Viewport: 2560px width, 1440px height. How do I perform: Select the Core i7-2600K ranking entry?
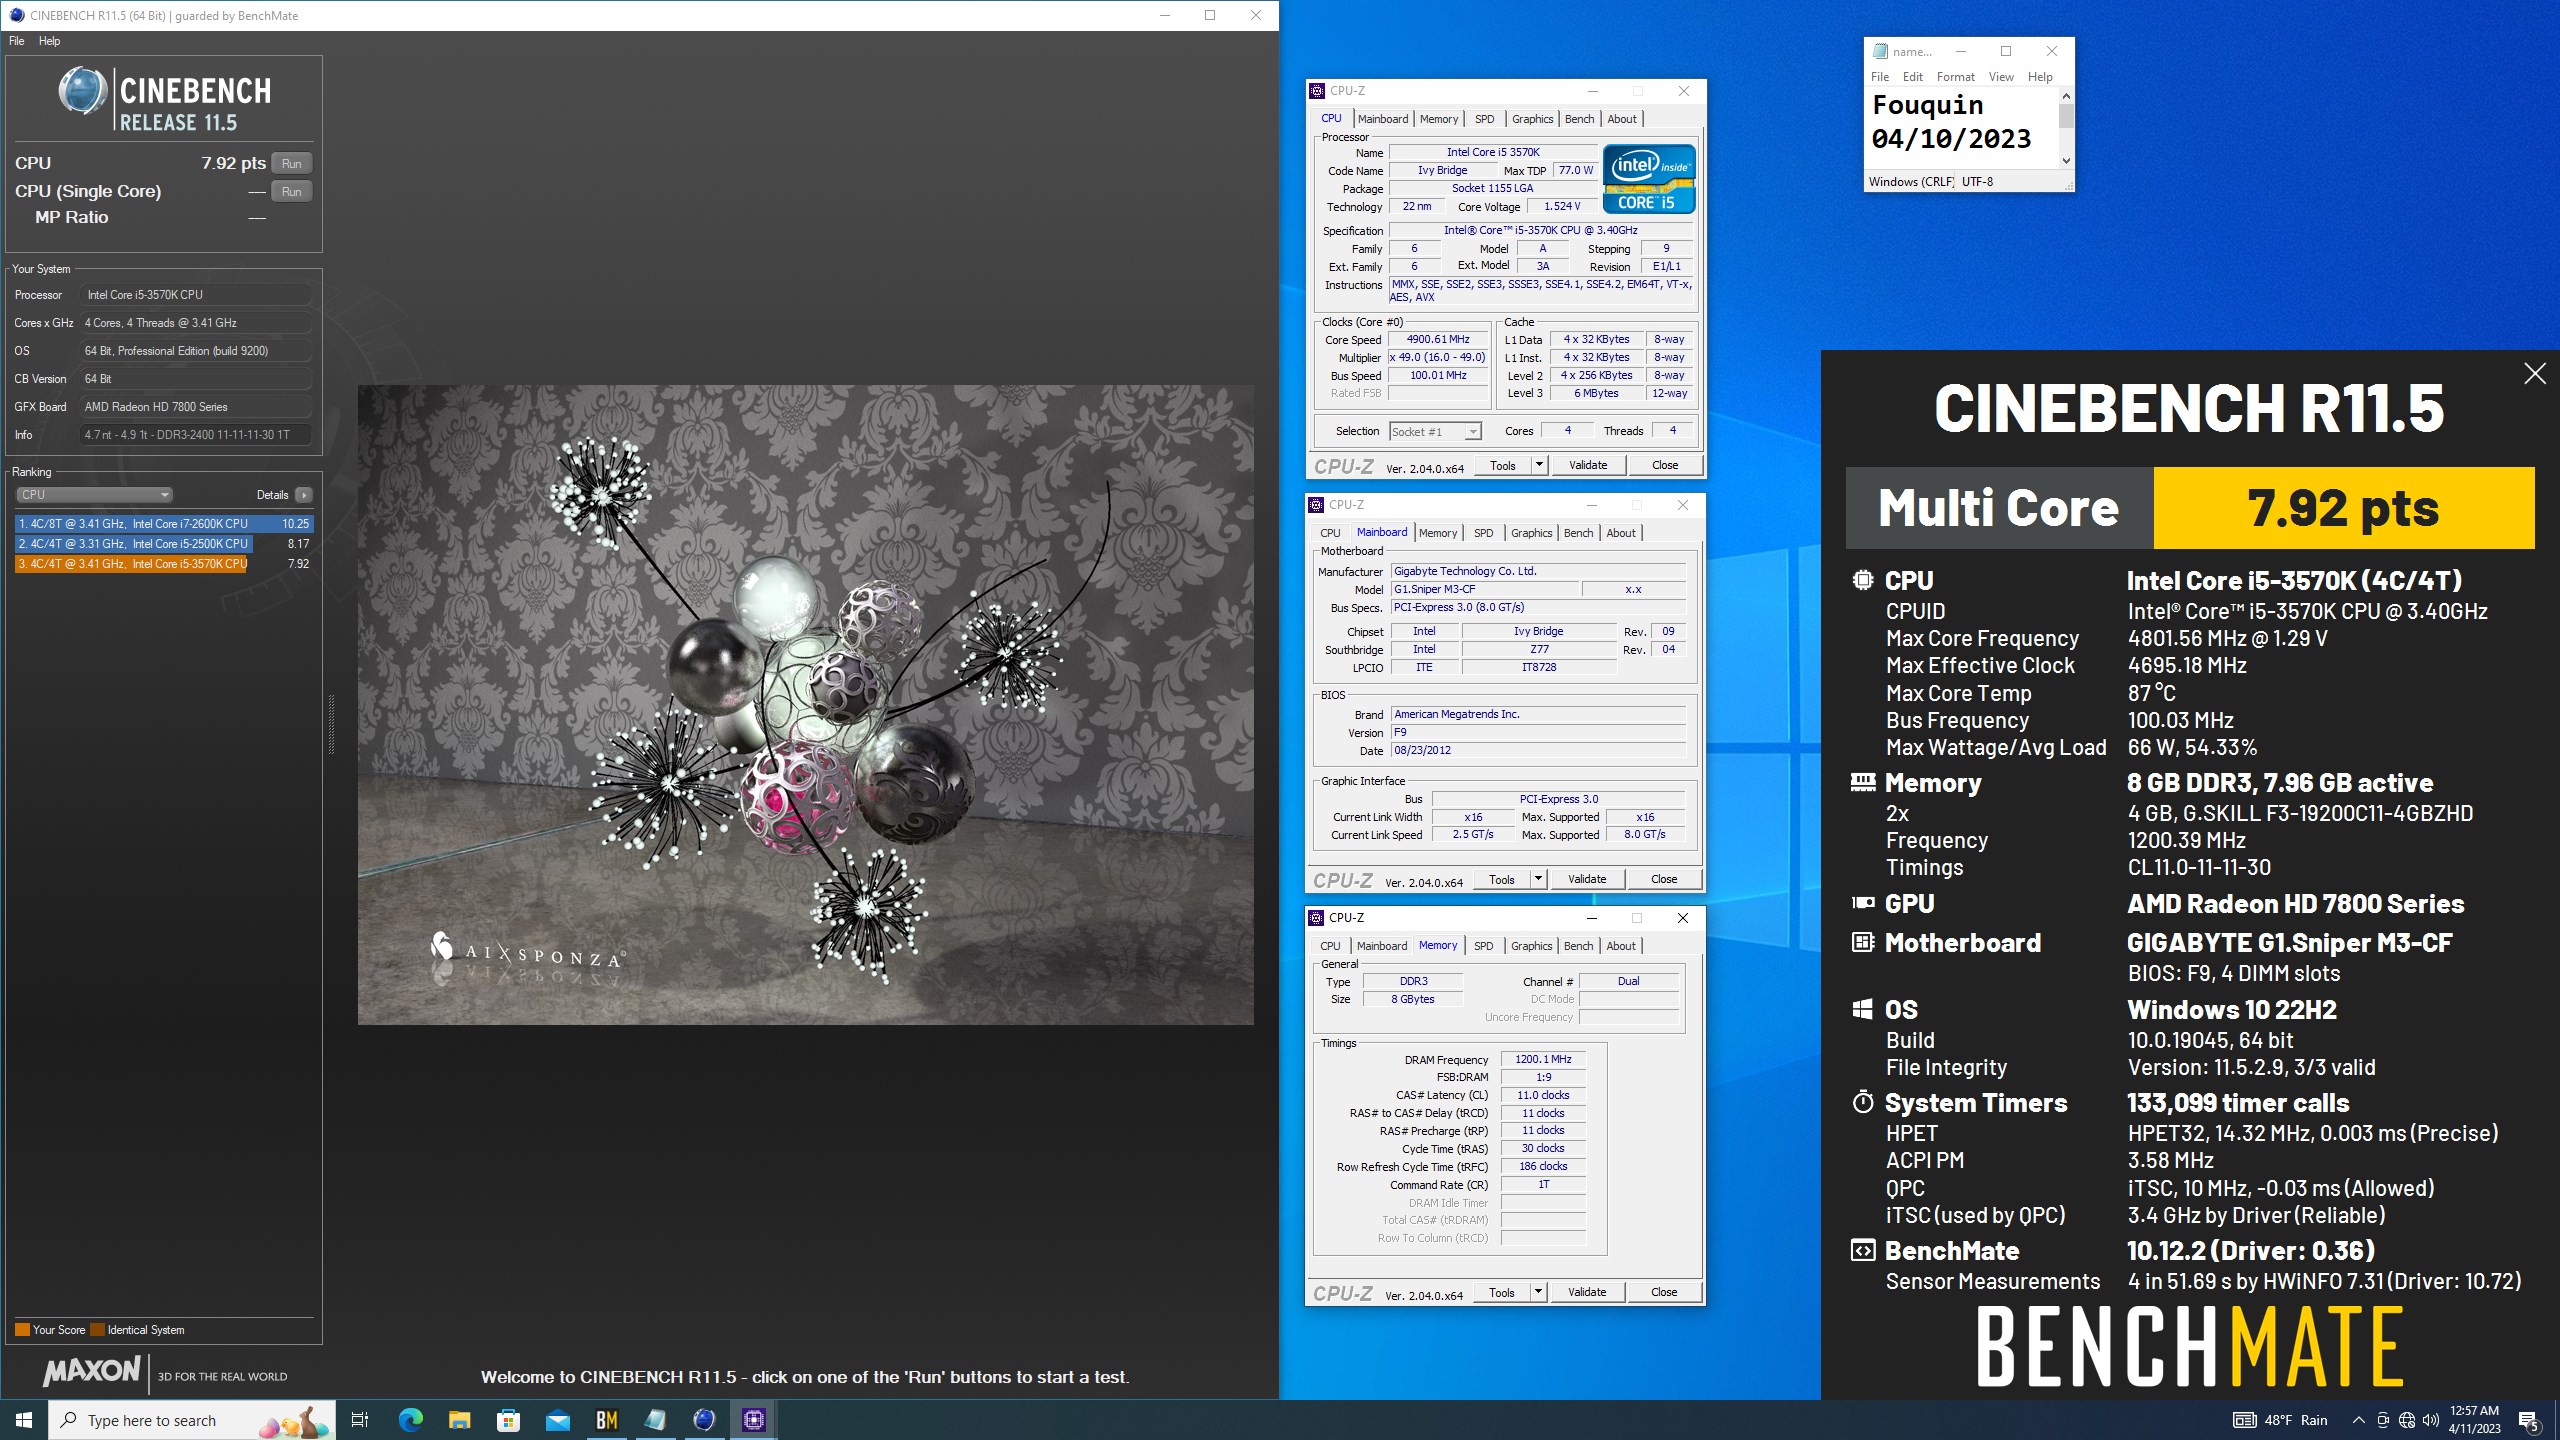coord(164,524)
